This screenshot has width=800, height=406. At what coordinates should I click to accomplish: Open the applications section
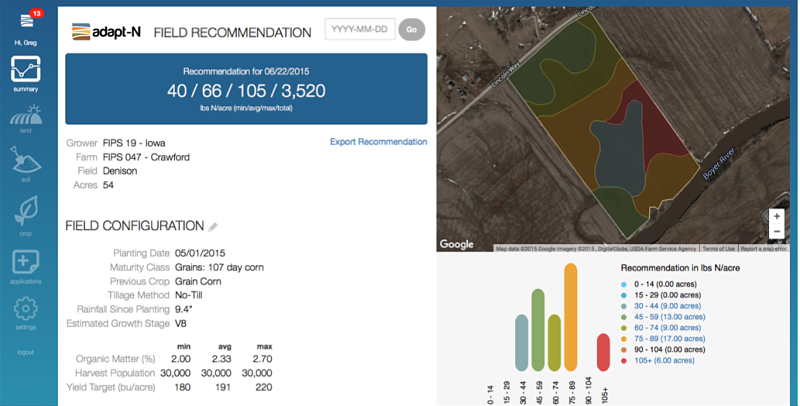click(x=26, y=265)
